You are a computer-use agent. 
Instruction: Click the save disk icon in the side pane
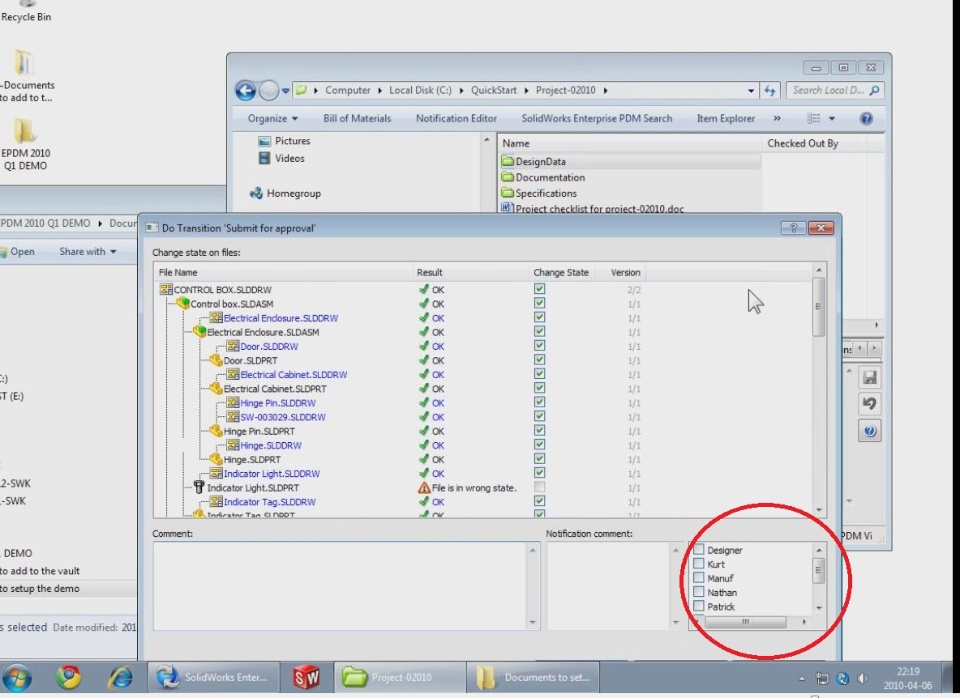point(869,377)
